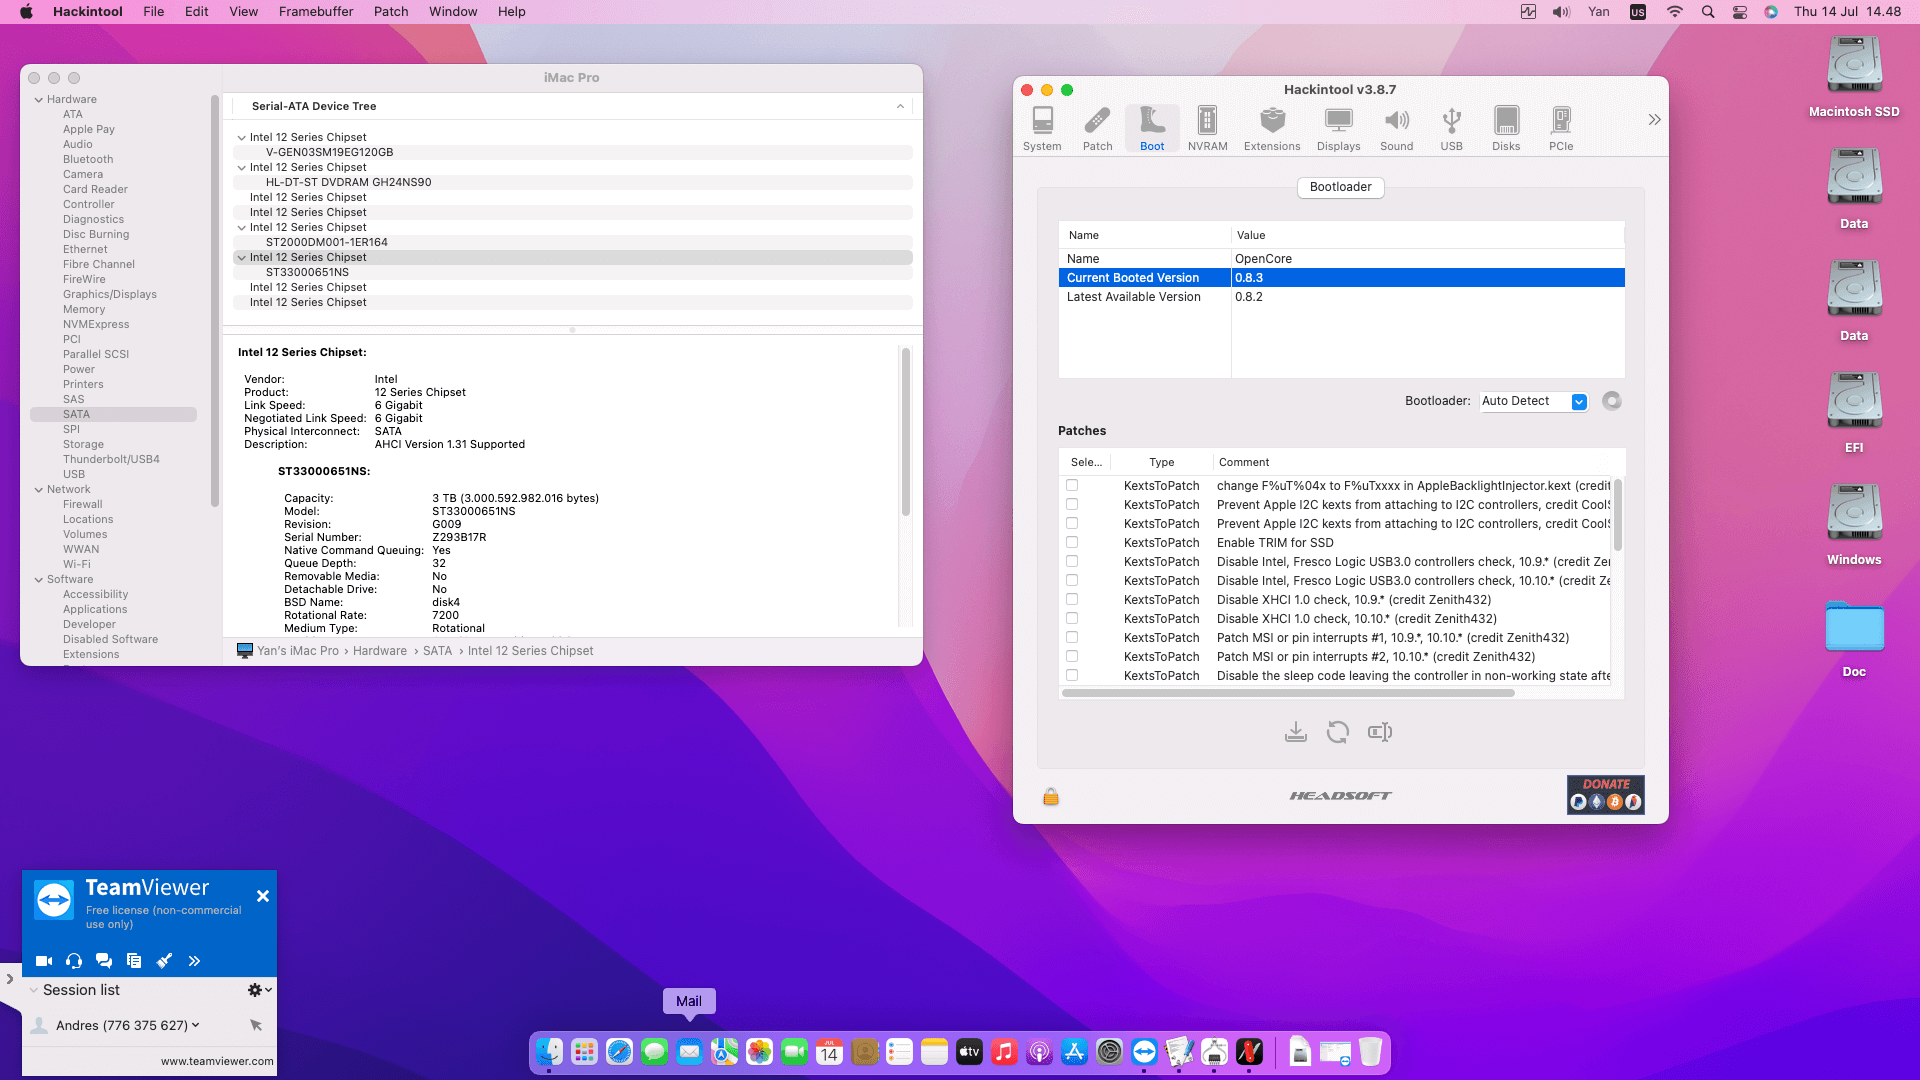This screenshot has width=1920, height=1080.
Task: Click the lock icon in Hackintool
Action: click(1051, 796)
